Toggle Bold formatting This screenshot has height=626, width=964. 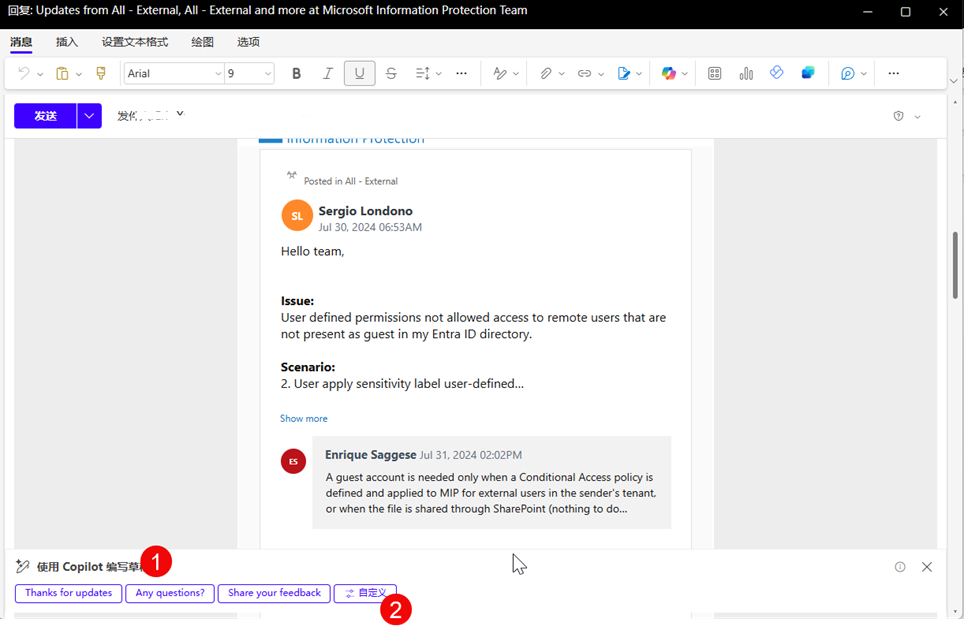296,74
